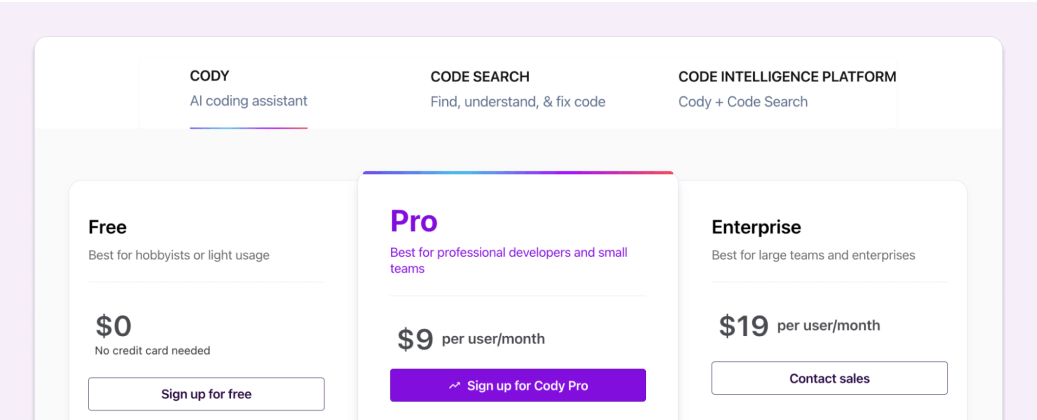The height and width of the screenshot is (420, 1037).
Task: Click 'Best for hobbyists or light usage' text
Action: click(179, 255)
